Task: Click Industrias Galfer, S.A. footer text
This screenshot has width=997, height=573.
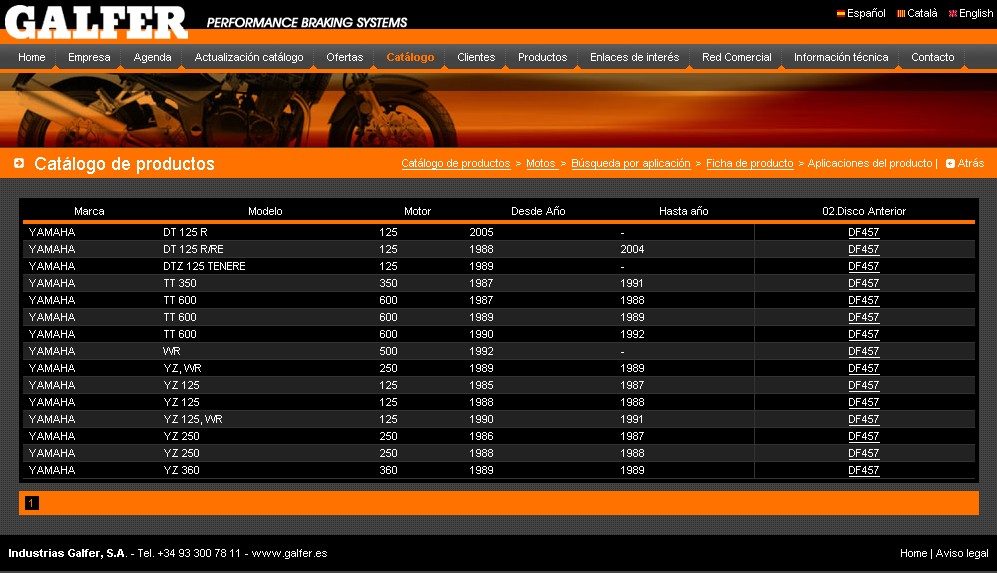Action: click(x=67, y=553)
